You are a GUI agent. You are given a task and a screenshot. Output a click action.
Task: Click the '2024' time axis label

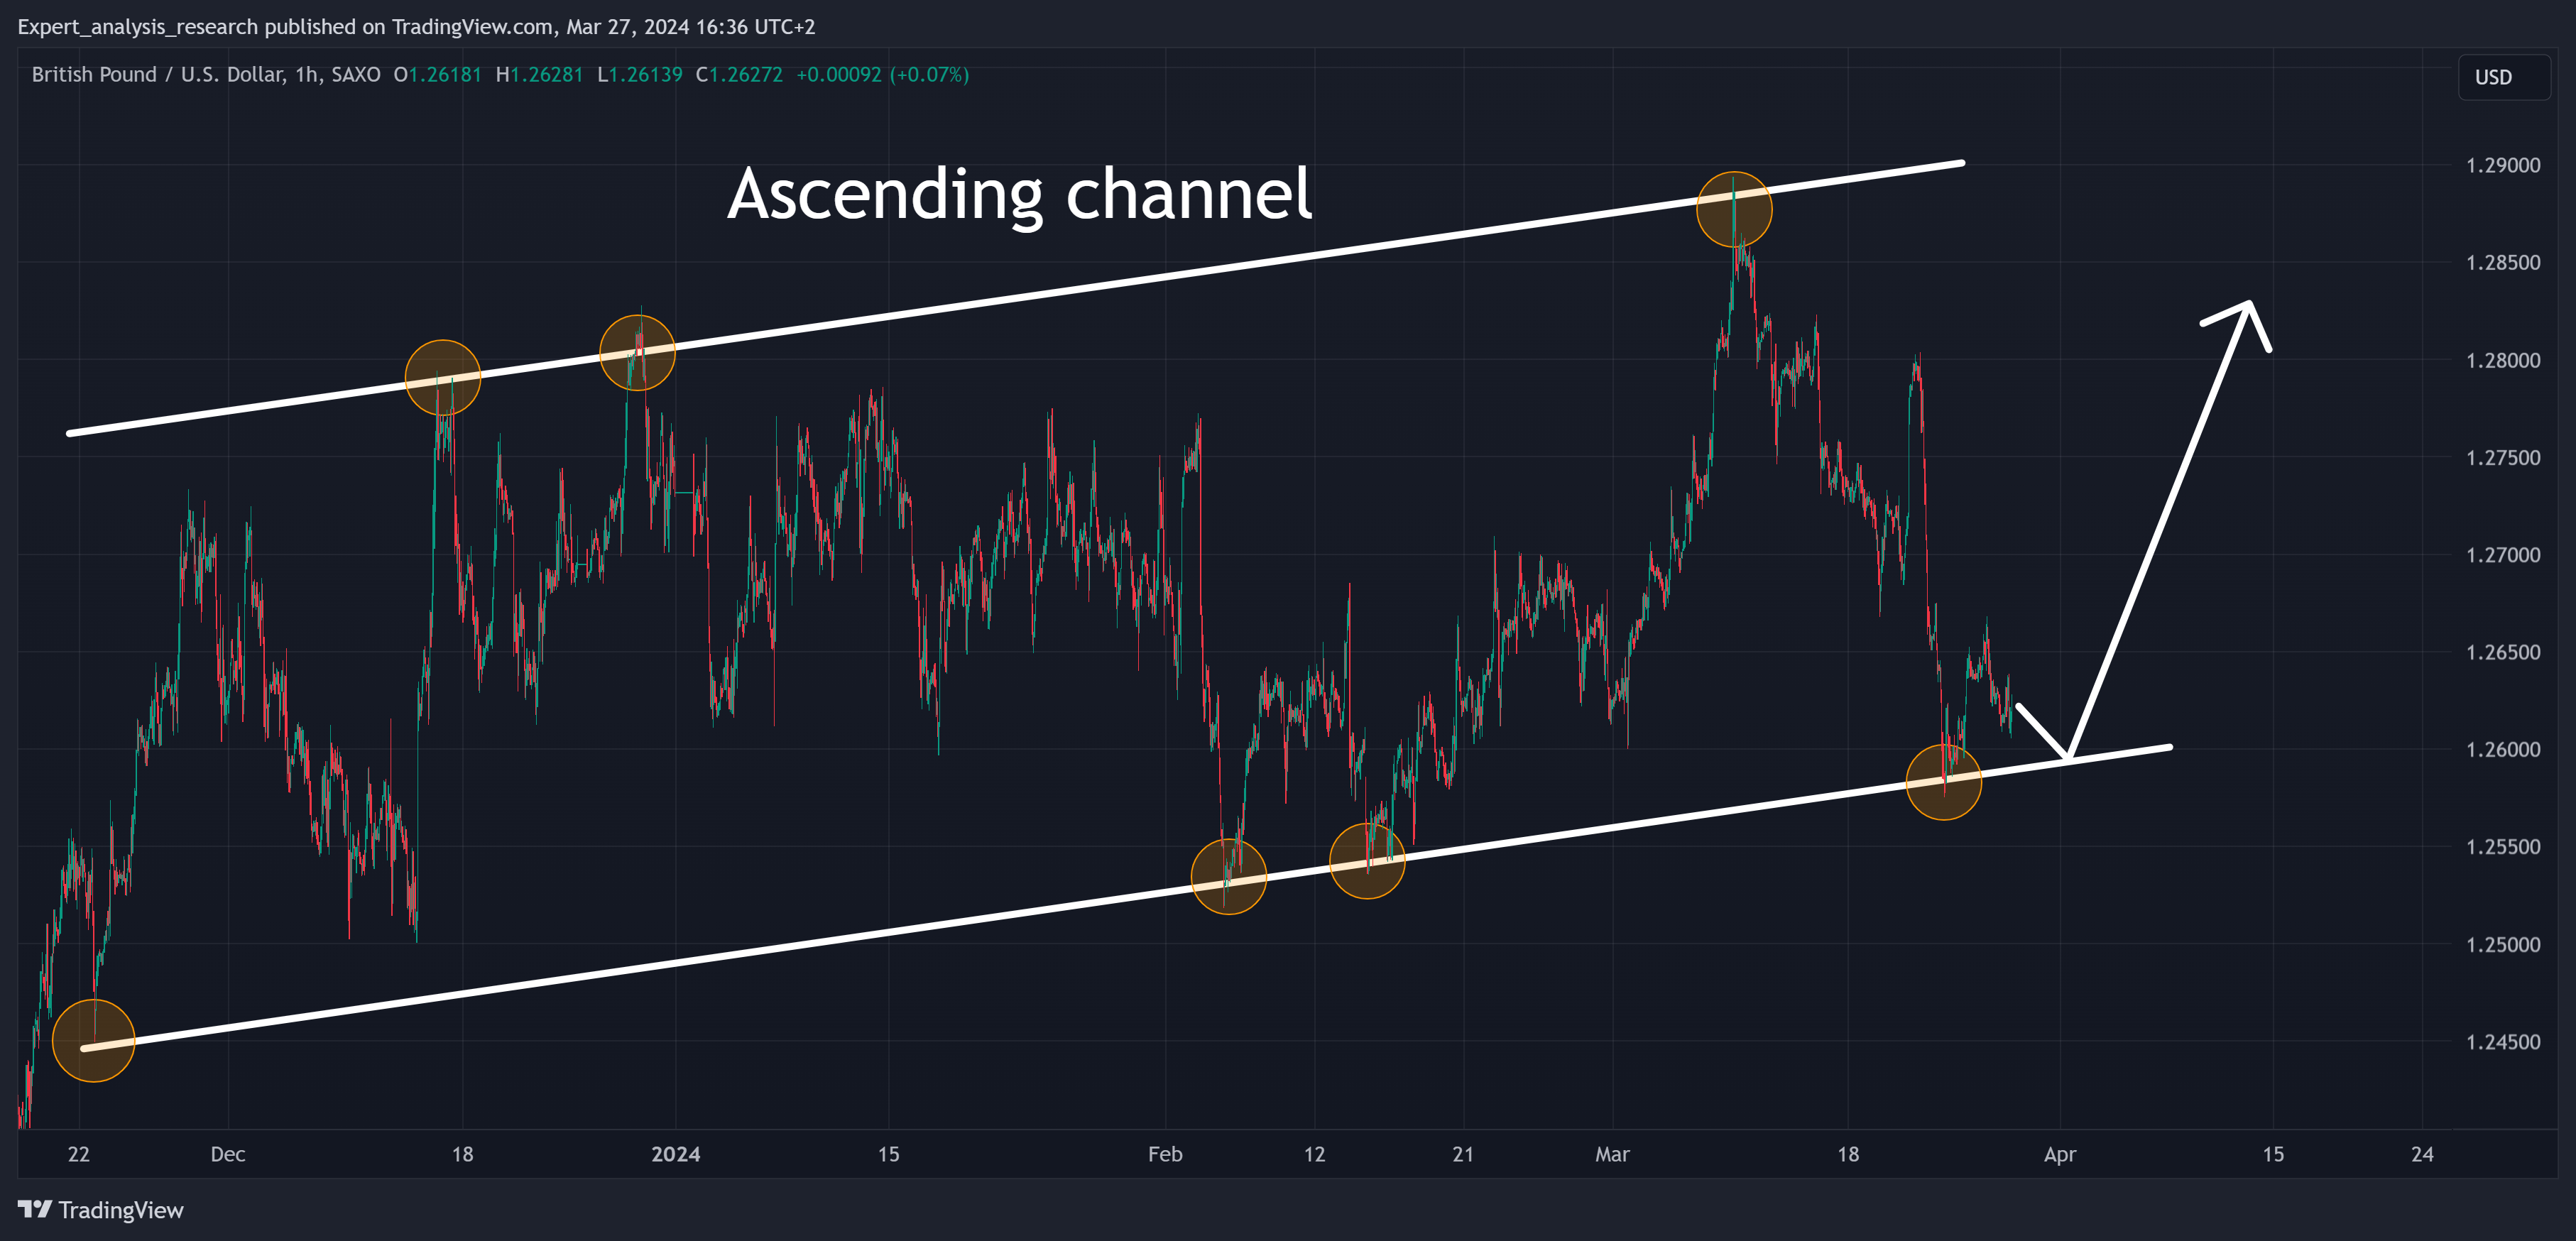676,1154
